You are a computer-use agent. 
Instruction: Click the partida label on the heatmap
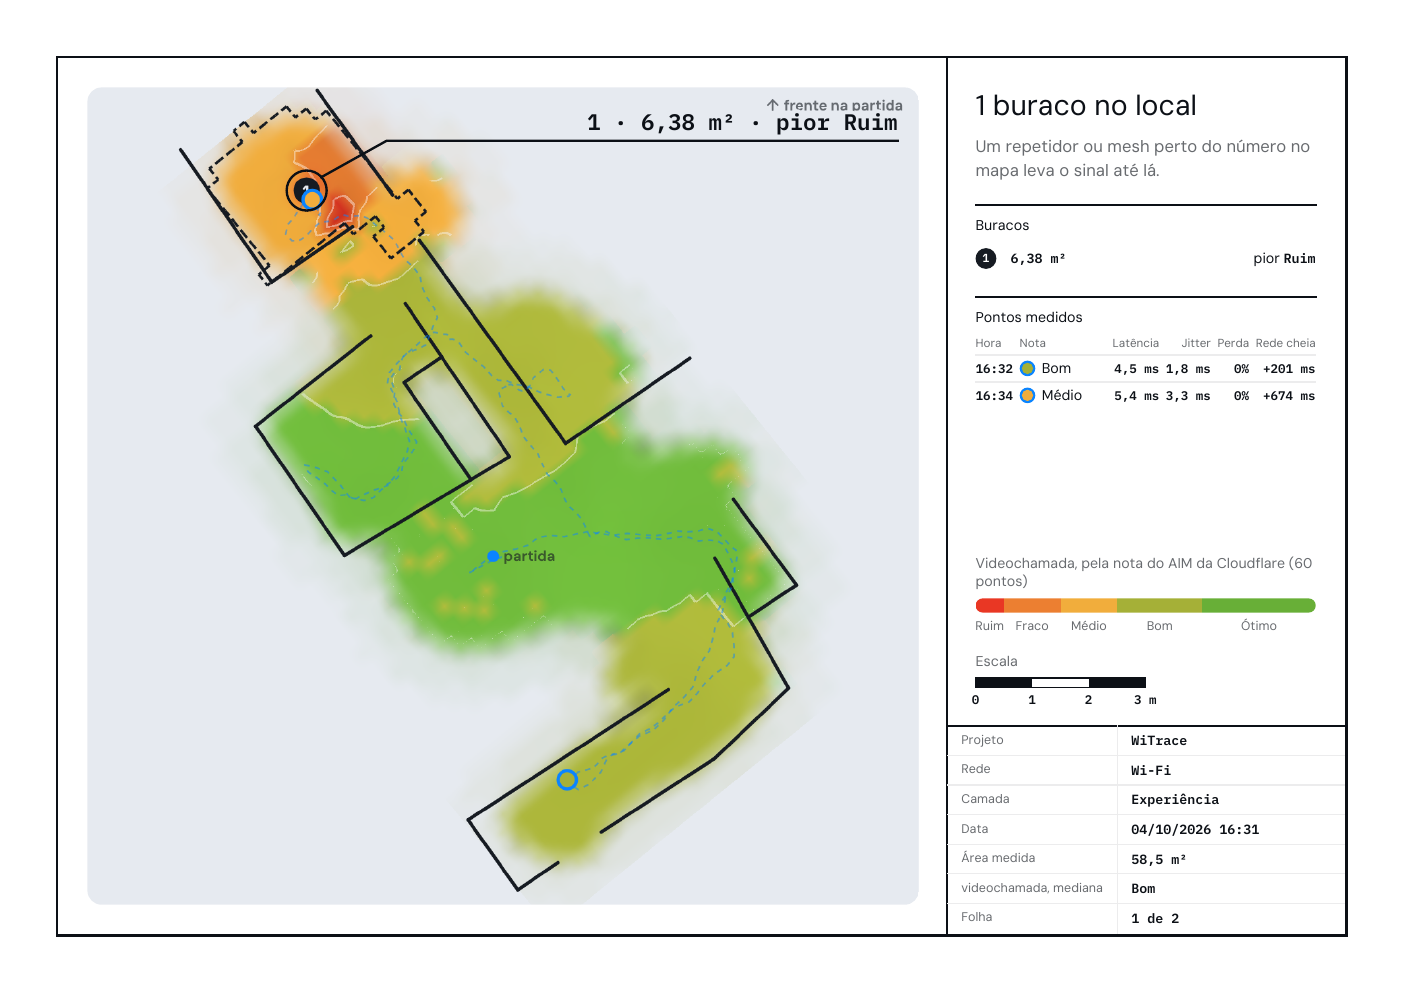[x=529, y=556]
